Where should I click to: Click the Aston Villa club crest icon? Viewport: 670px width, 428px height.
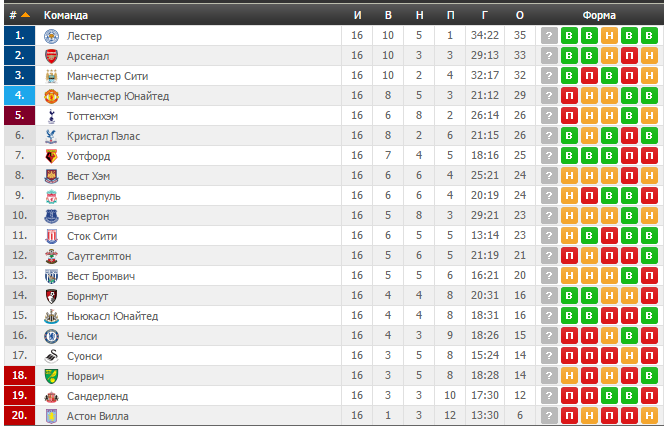(x=50, y=416)
